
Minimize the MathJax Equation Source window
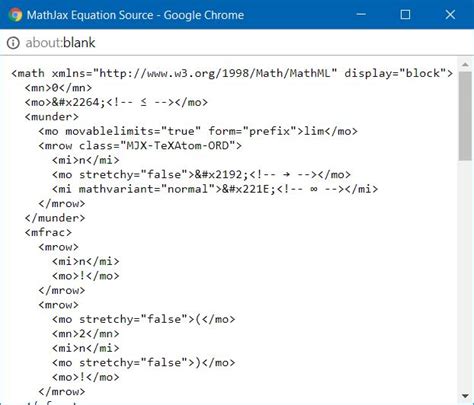point(361,15)
